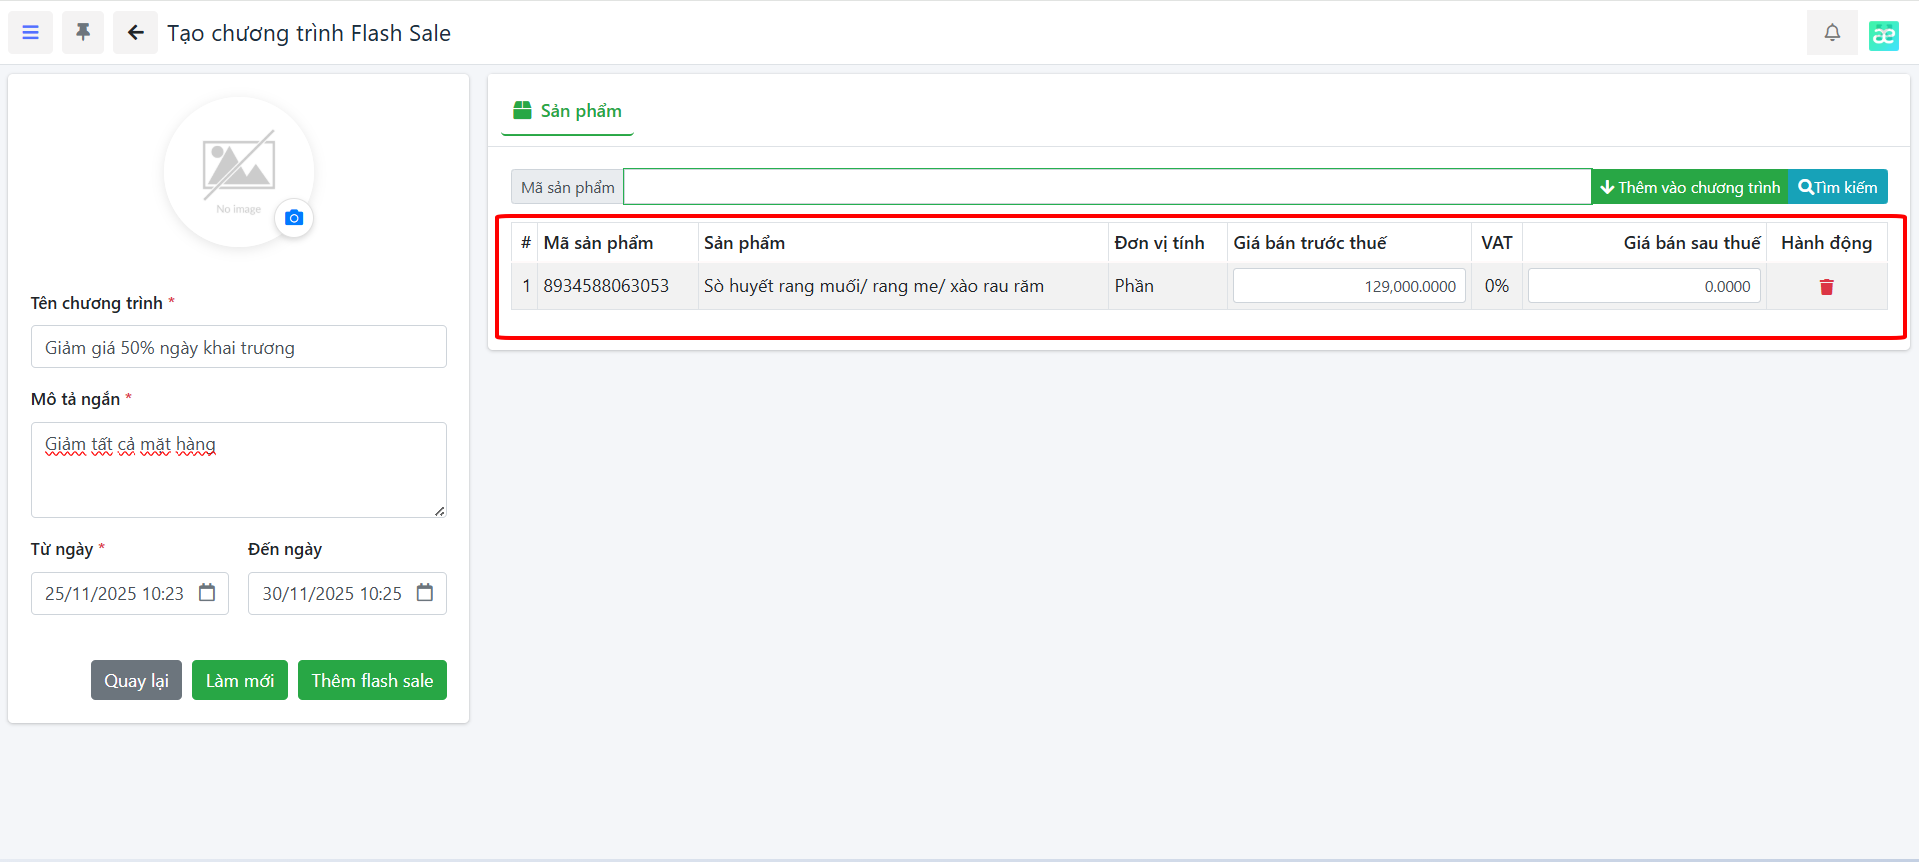The height and width of the screenshot is (862, 1919).
Task: Delete product row with trash icon
Action: (x=1826, y=287)
